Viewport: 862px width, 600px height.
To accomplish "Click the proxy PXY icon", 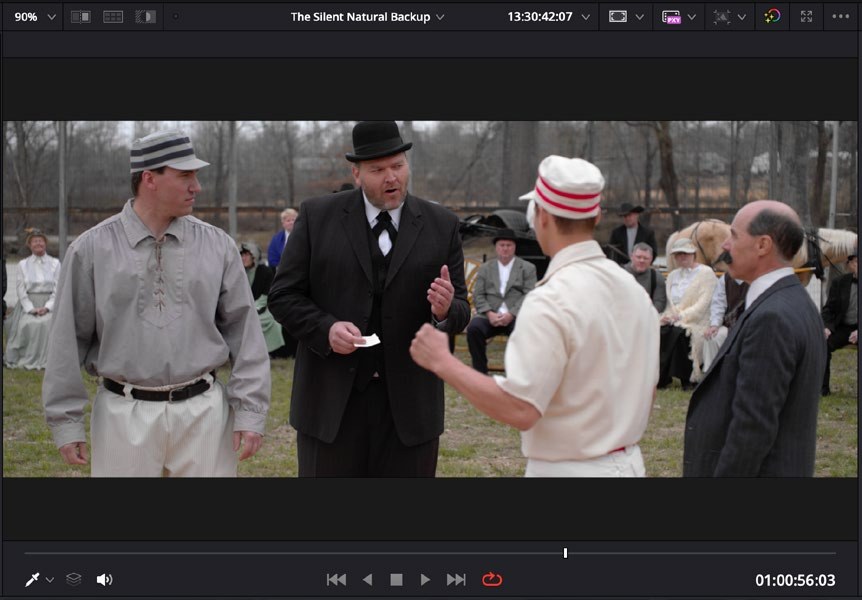I will click(671, 17).
